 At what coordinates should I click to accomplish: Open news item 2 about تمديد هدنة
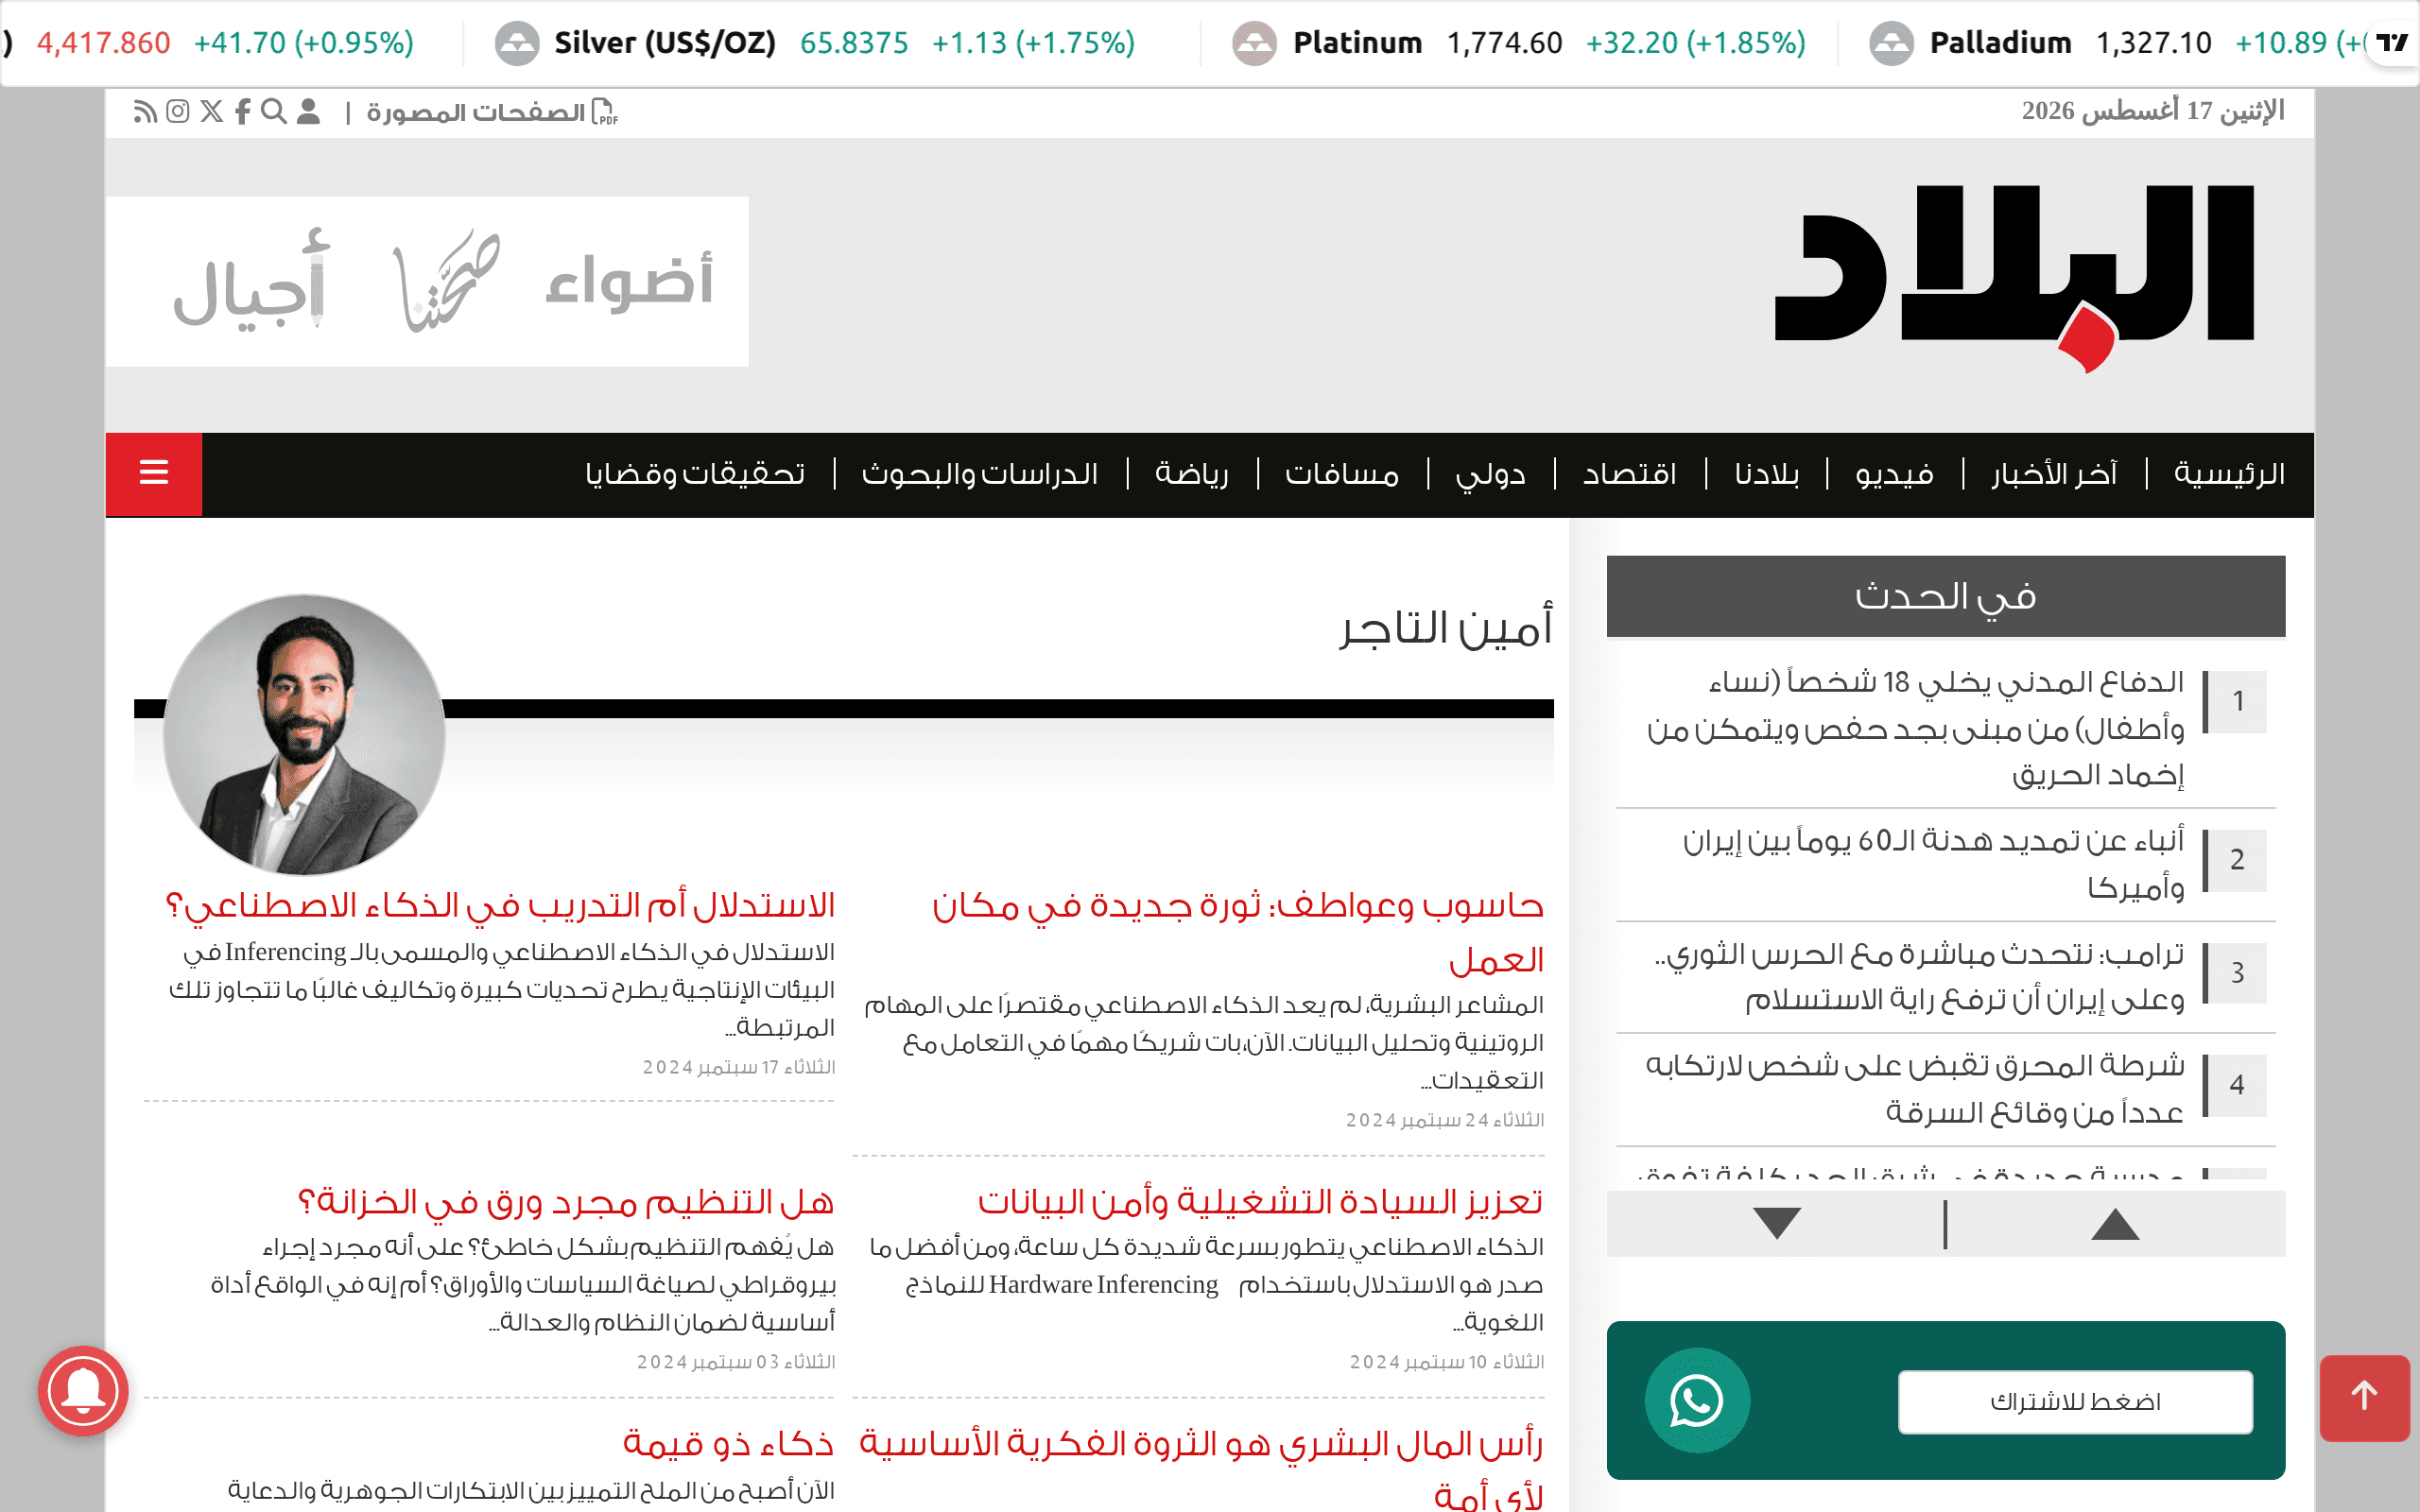tap(1933, 863)
